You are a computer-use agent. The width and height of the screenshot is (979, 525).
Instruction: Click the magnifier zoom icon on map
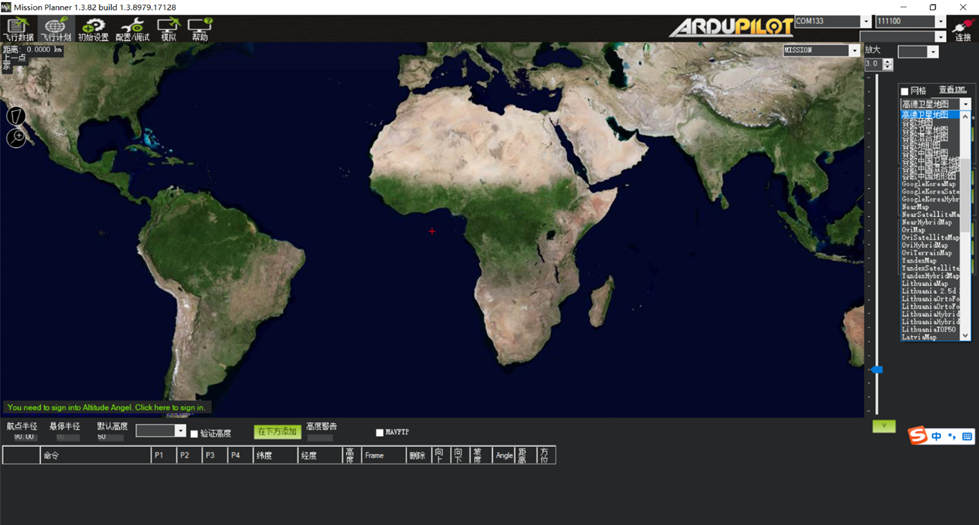pyautogui.click(x=16, y=138)
